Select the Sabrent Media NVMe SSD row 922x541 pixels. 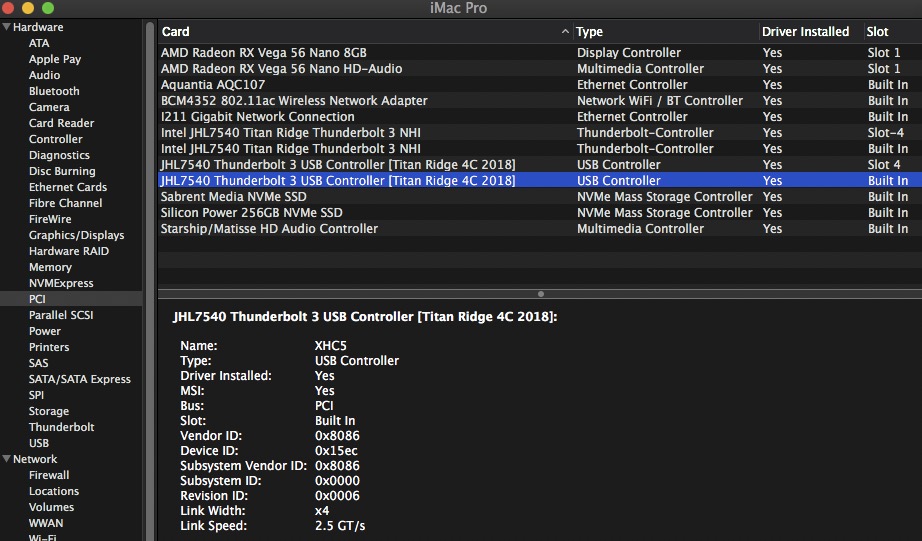click(x=540, y=196)
